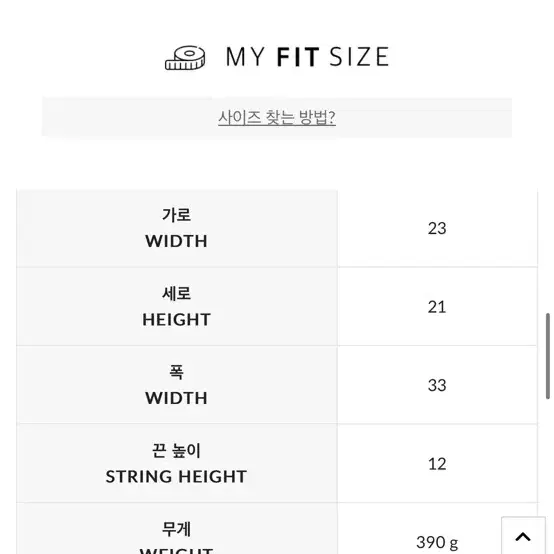
Task: Click the weight value 390 g
Action: pyautogui.click(x=437, y=542)
